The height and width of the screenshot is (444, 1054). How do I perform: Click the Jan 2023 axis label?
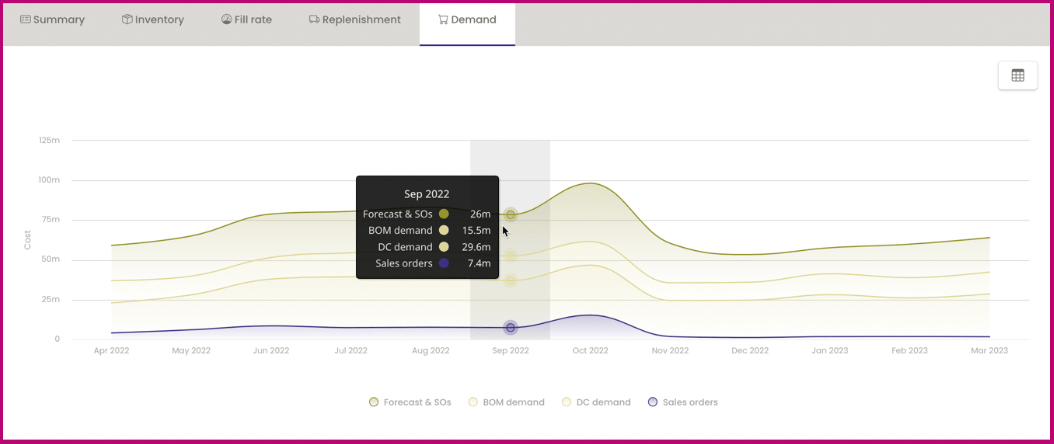pyautogui.click(x=830, y=351)
